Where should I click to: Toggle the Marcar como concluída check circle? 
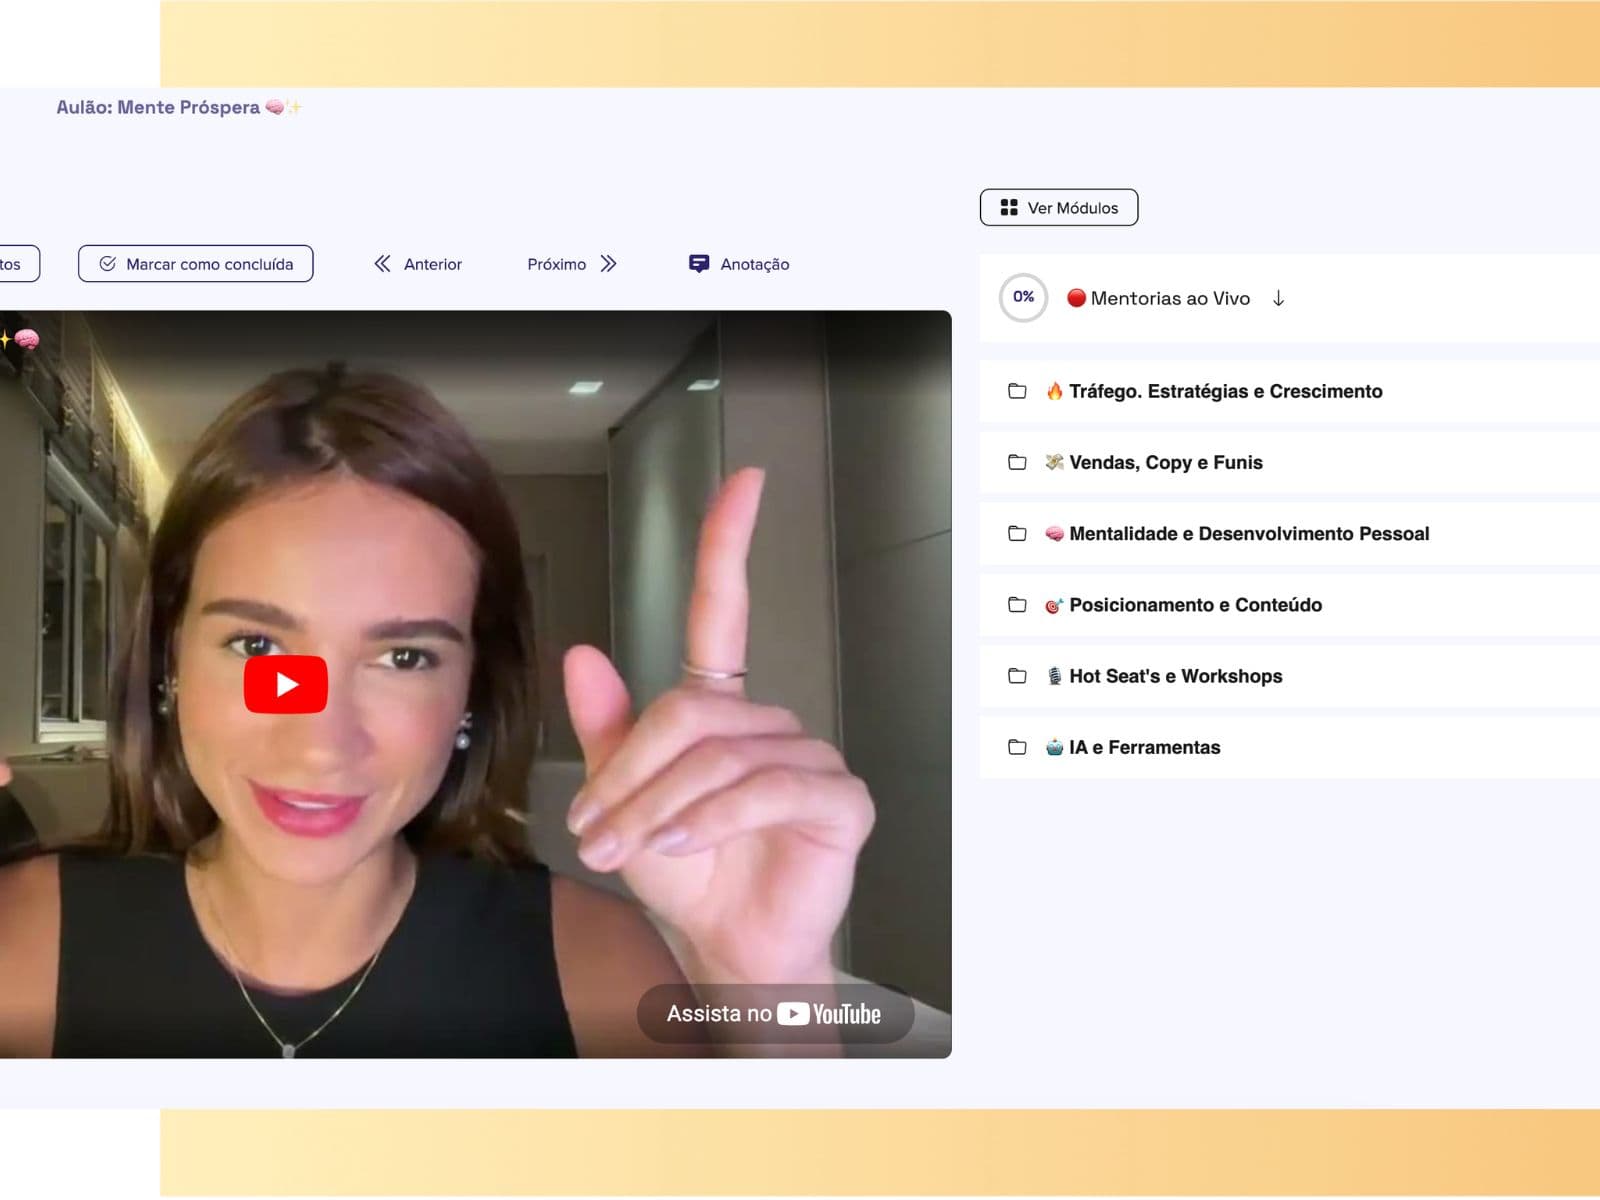coord(108,264)
